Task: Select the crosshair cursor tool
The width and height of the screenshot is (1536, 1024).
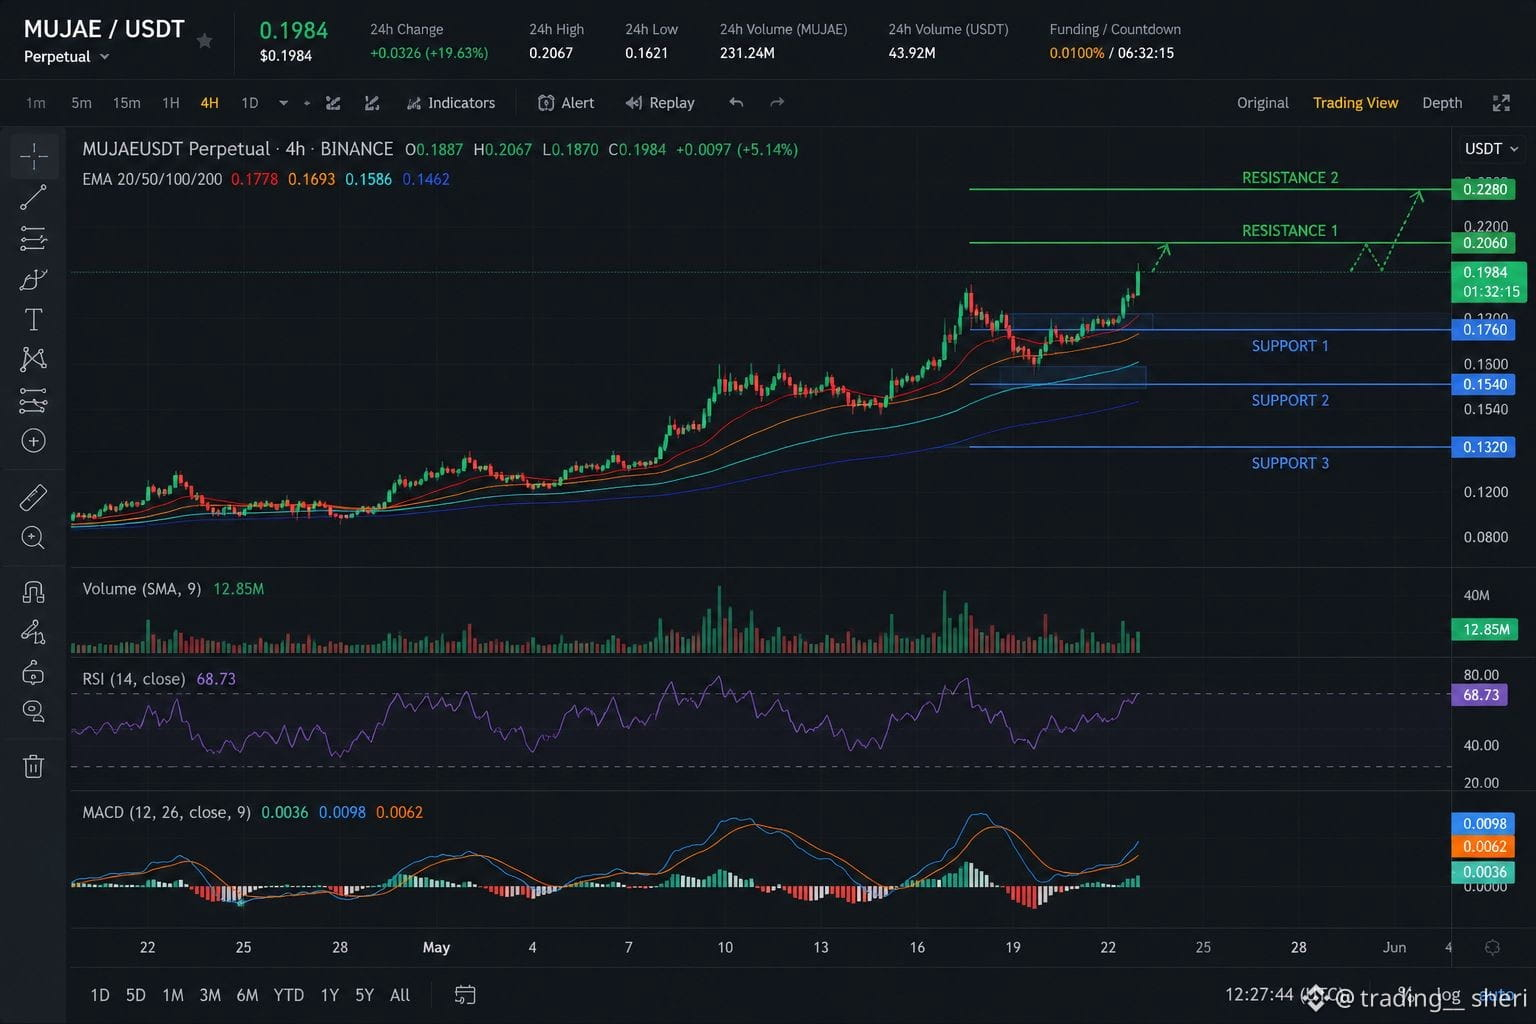Action: pyautogui.click(x=33, y=156)
